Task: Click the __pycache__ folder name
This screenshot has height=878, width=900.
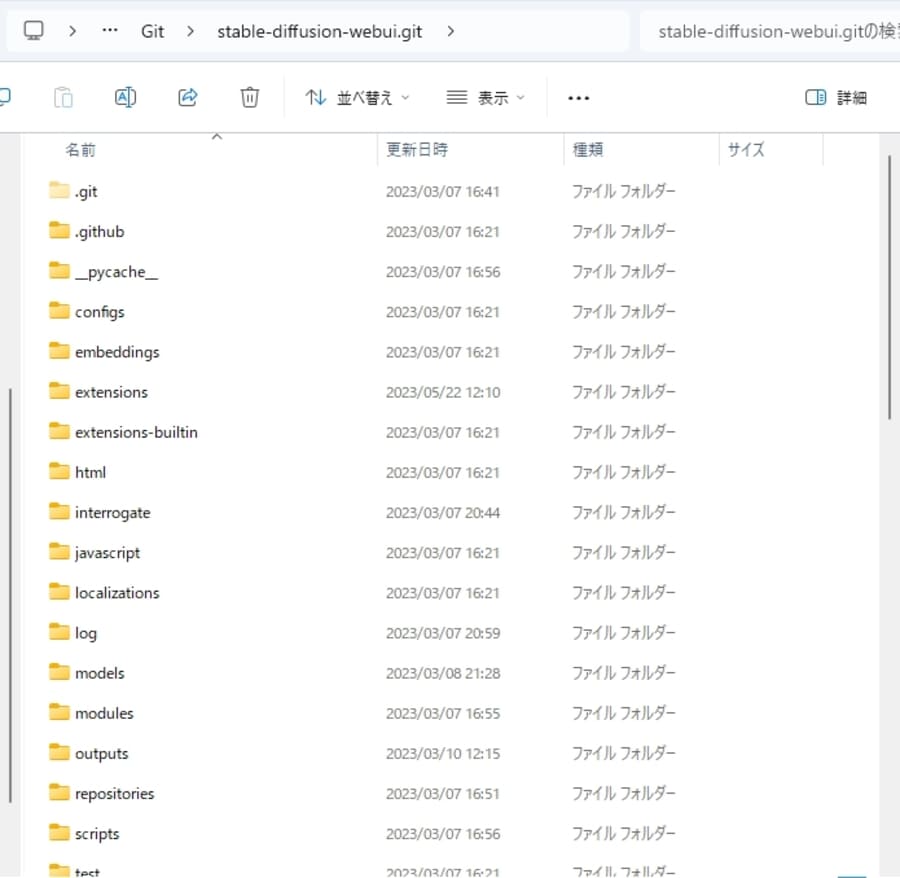Action: pos(117,272)
